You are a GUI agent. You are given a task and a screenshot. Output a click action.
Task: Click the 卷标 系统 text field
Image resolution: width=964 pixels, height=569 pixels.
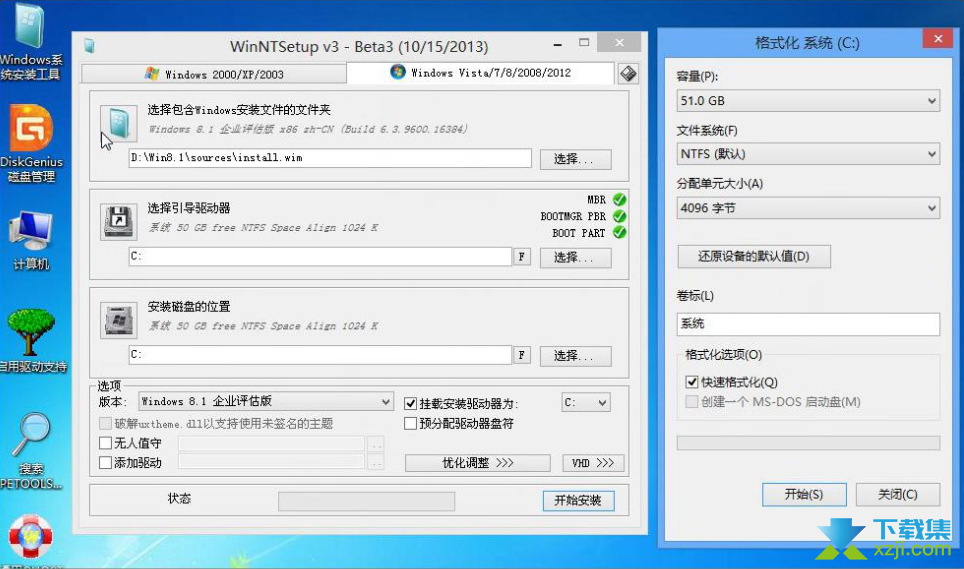point(808,324)
